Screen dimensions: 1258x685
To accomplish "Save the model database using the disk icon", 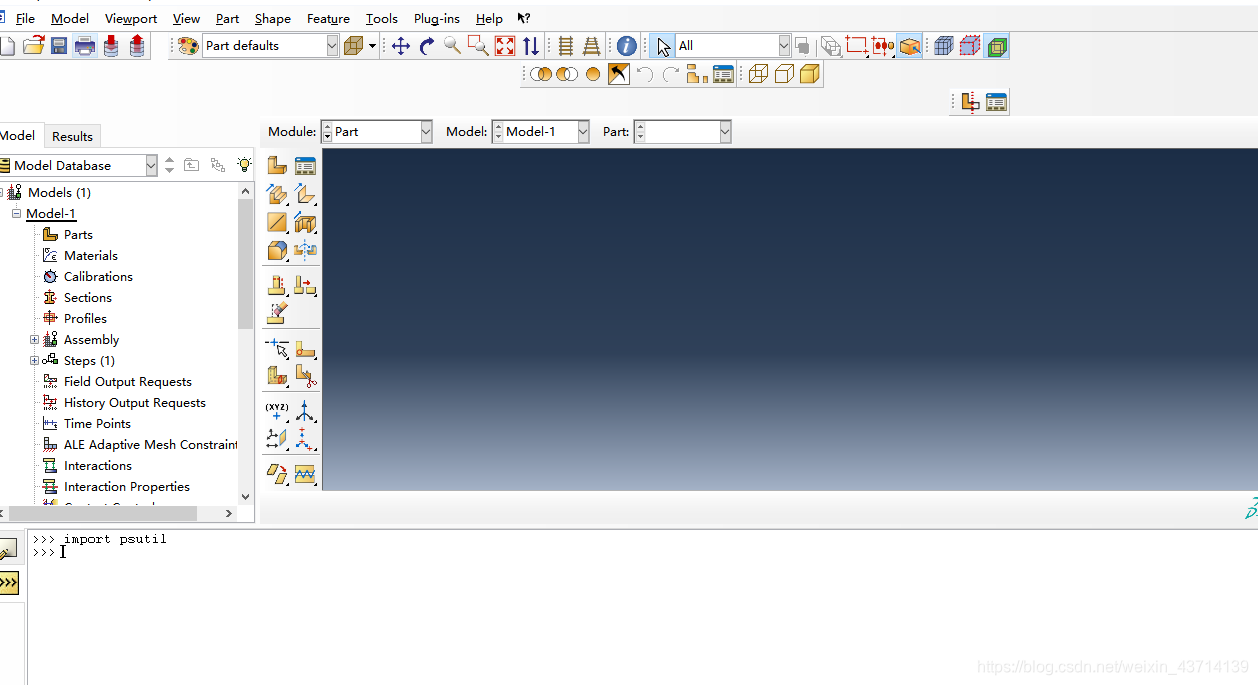I will (59, 46).
